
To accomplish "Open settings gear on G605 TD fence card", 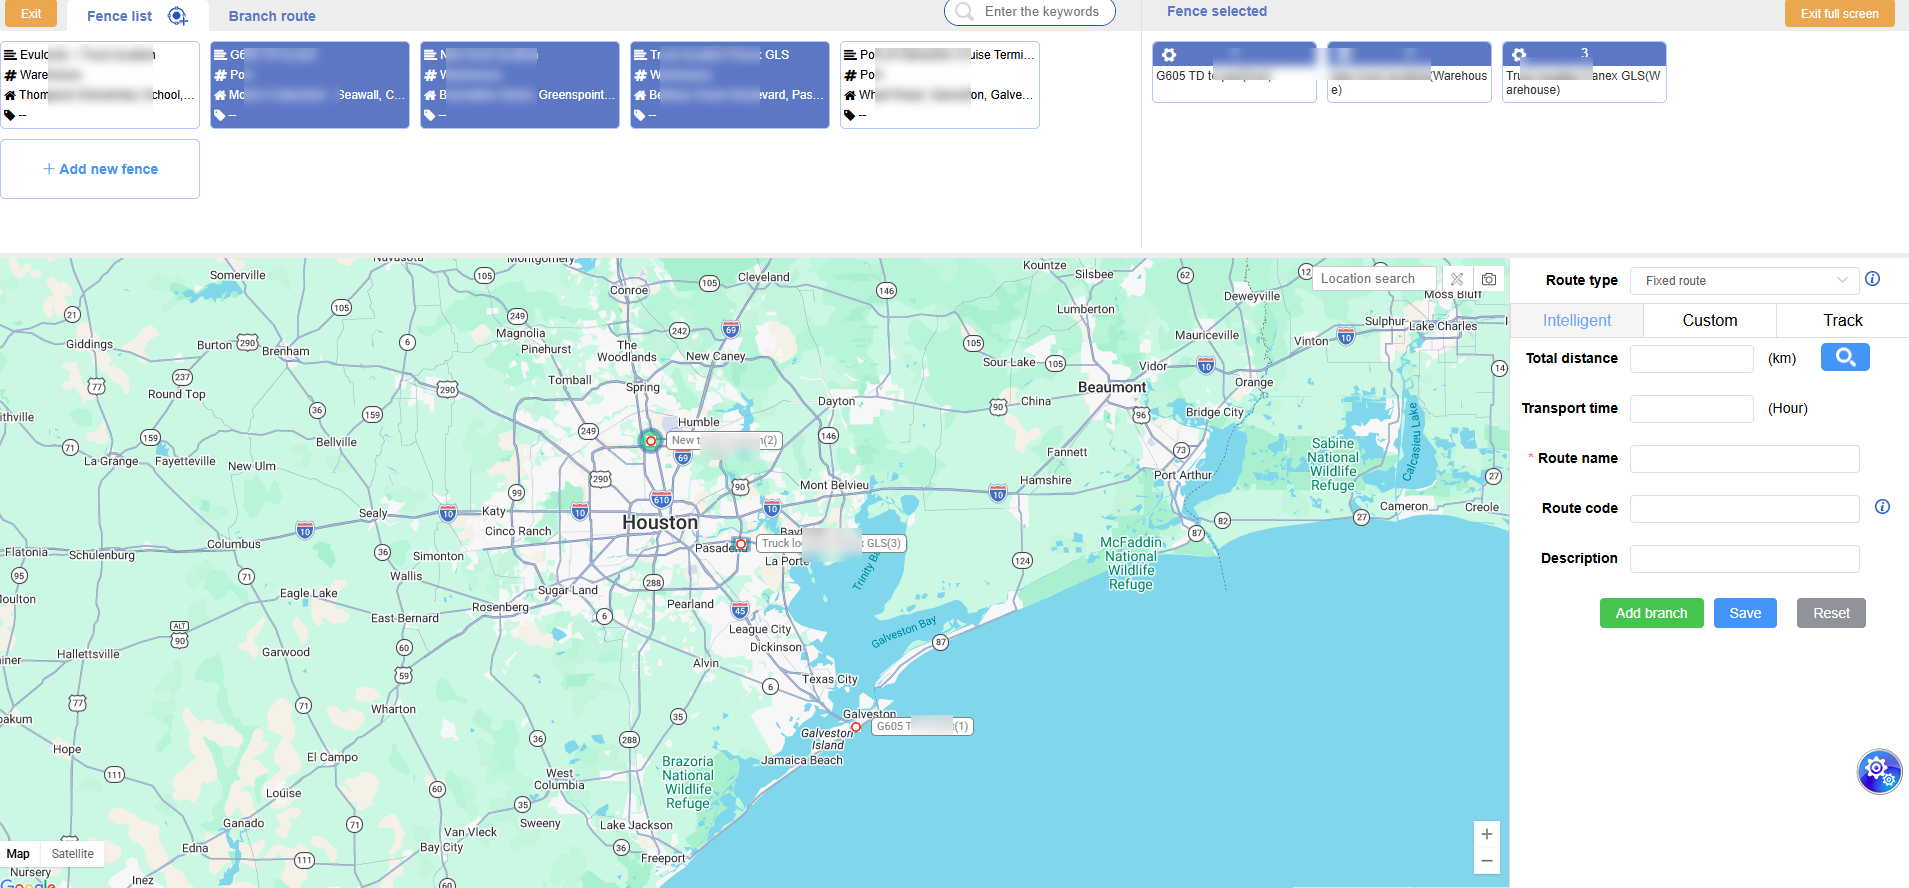I will pyautogui.click(x=1169, y=55).
